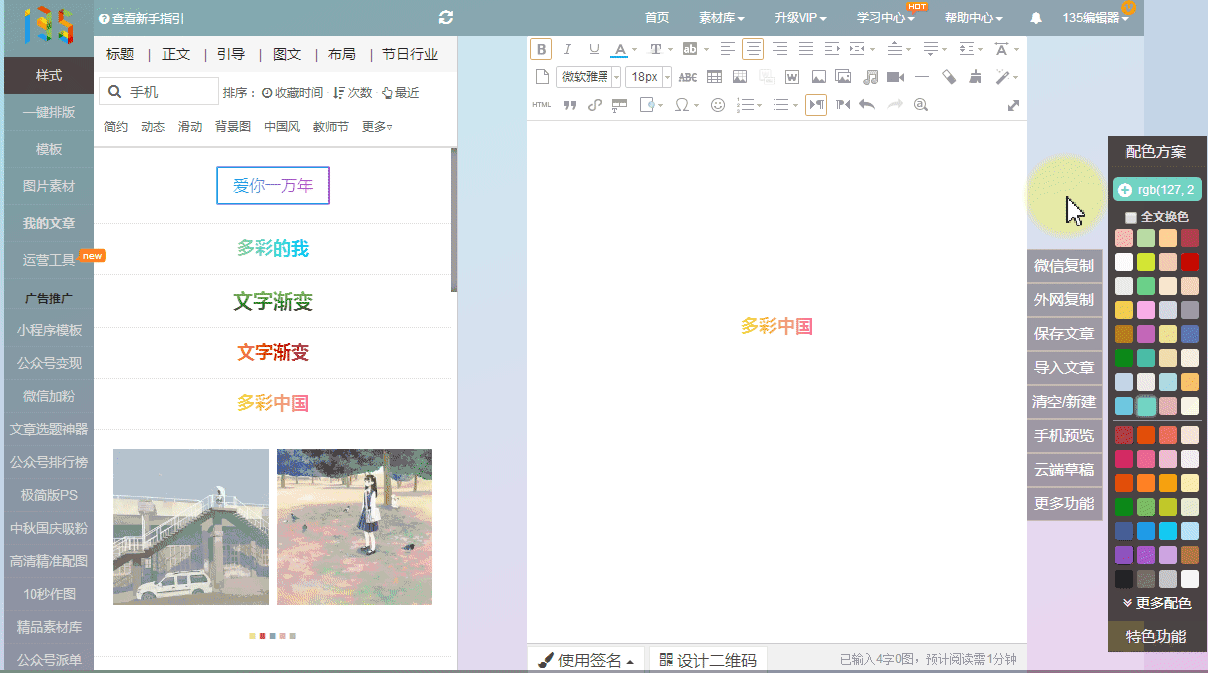Toggle bold formatting in the editor toolbar
Image resolution: width=1208 pixels, height=673 pixels.
pos(541,49)
